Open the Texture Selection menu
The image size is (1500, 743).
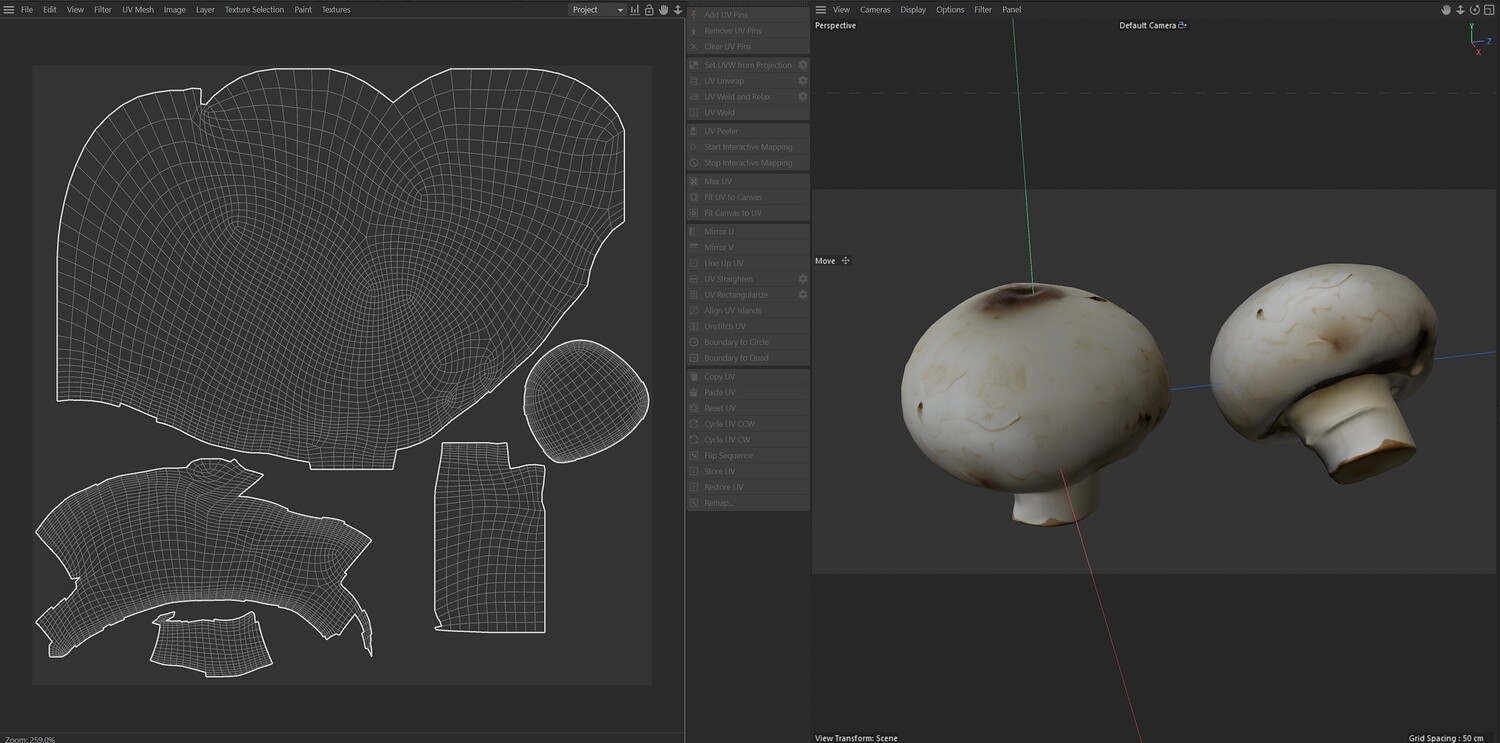pos(254,9)
